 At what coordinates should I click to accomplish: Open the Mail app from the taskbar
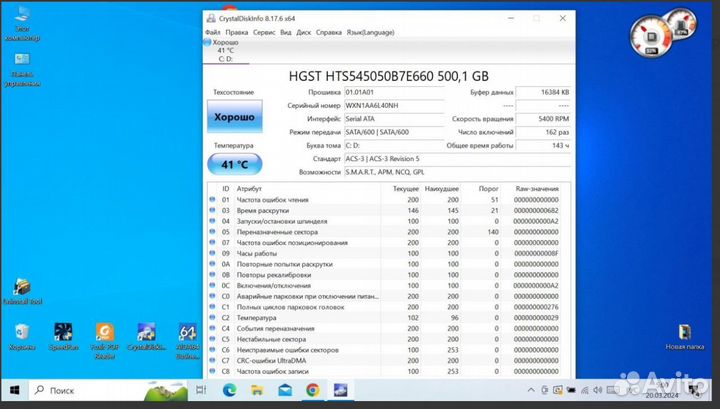285,390
